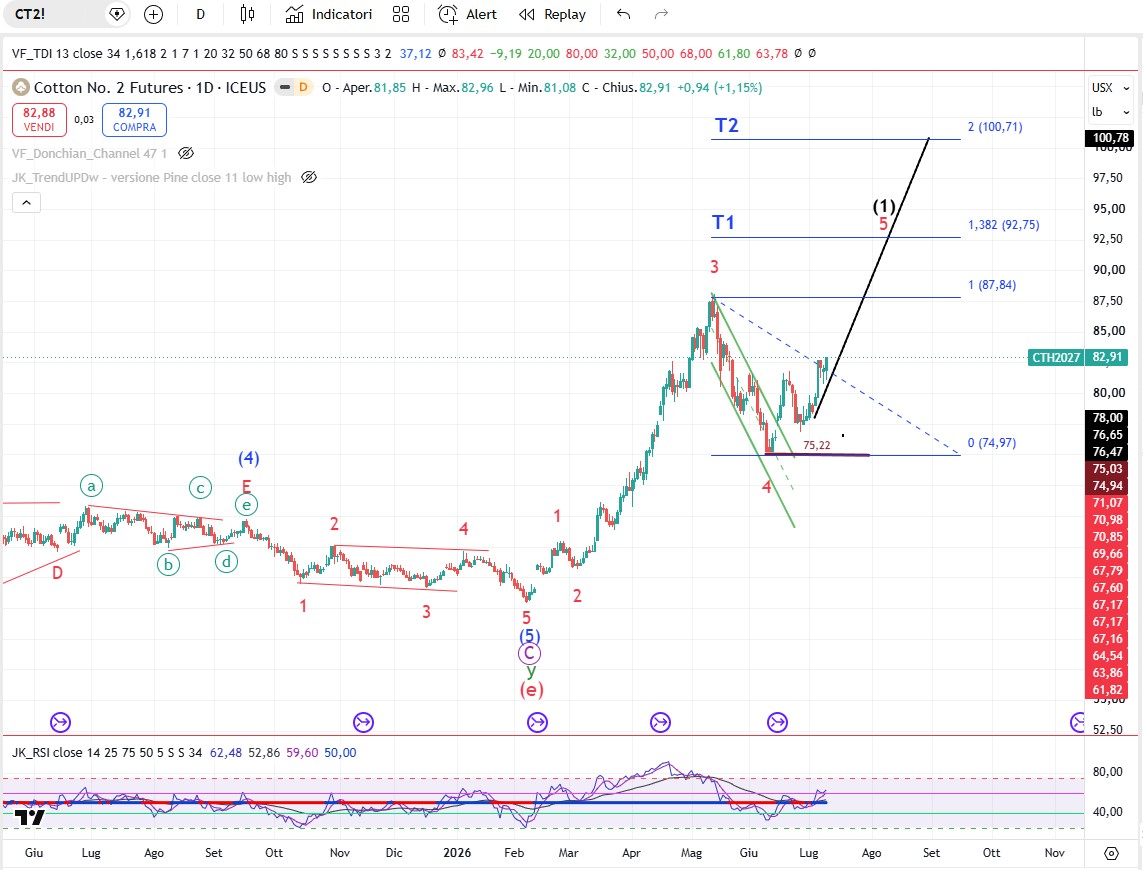Image resolution: width=1143 pixels, height=870 pixels.
Task: Select the circled a wave label
Action: tap(91, 486)
